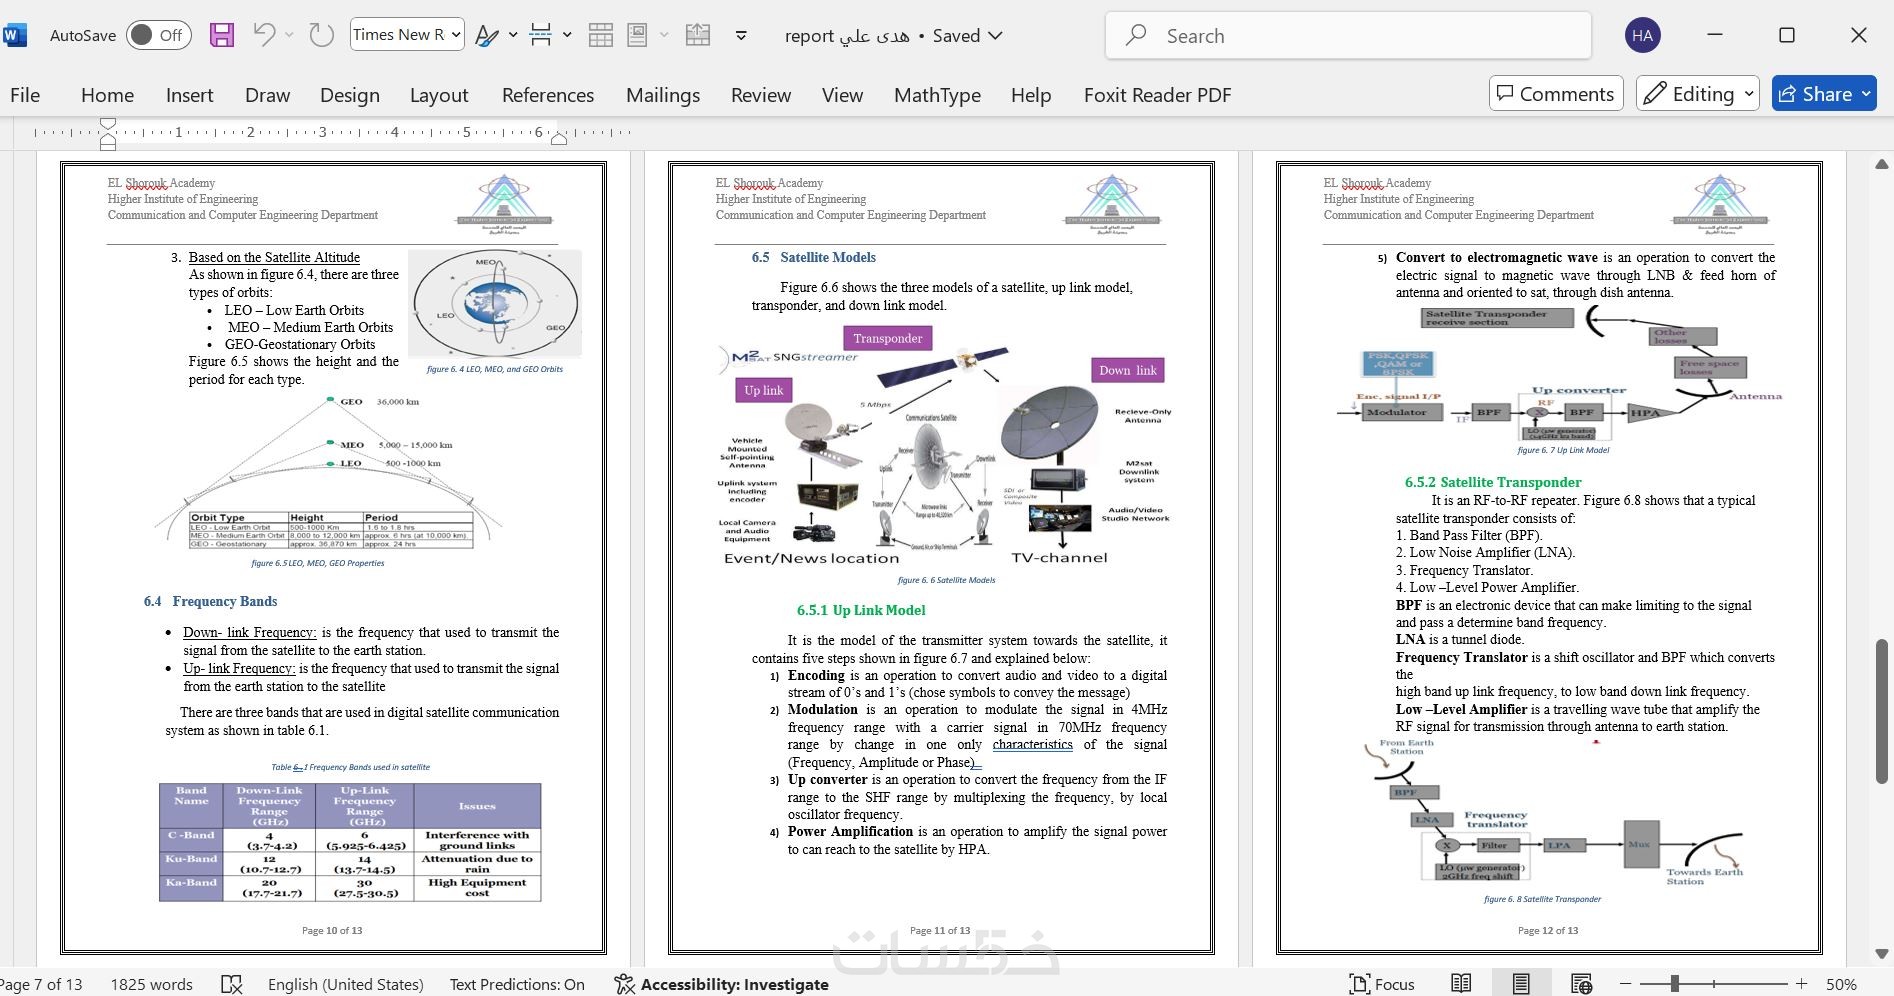This screenshot has width=1894, height=996.
Task: Switch to the References tab
Action: [548, 95]
